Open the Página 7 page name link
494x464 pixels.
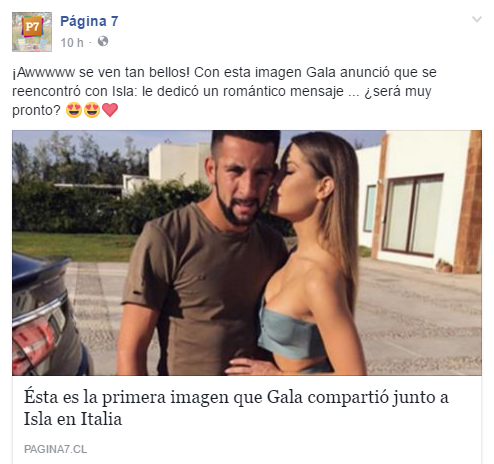pyautogui.click(x=89, y=21)
